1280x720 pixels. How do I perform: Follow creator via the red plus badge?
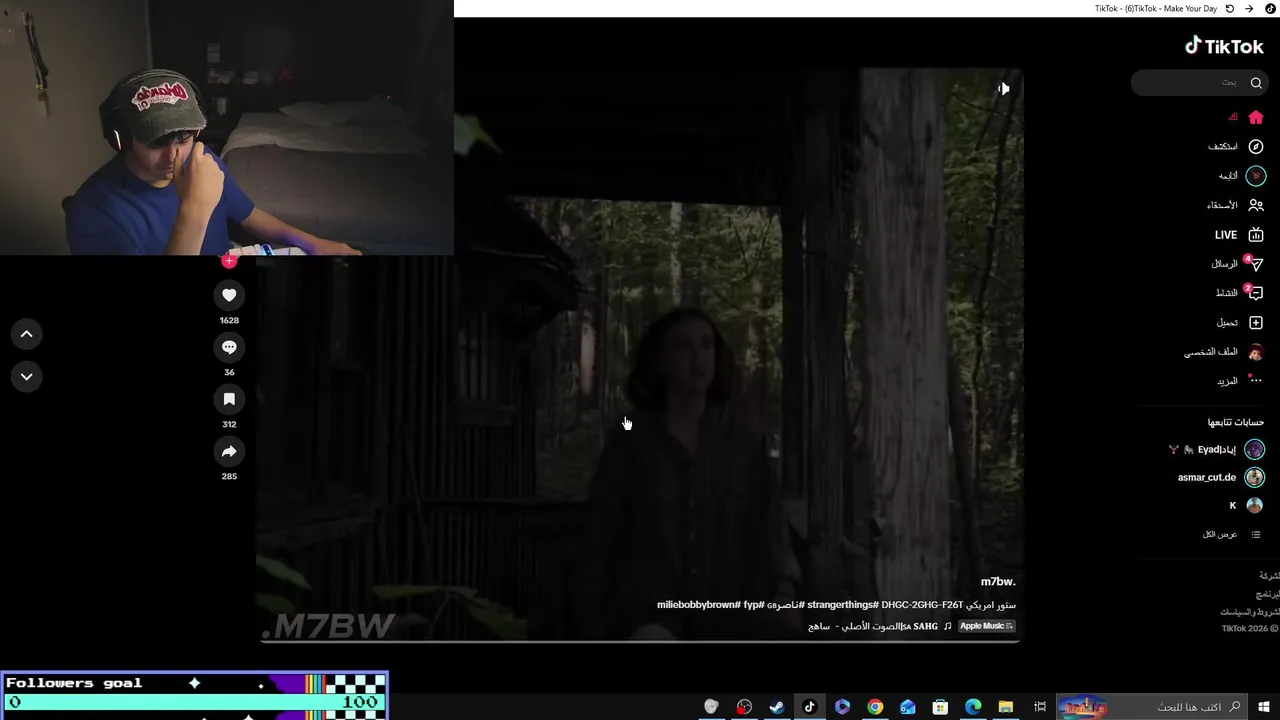click(x=229, y=261)
